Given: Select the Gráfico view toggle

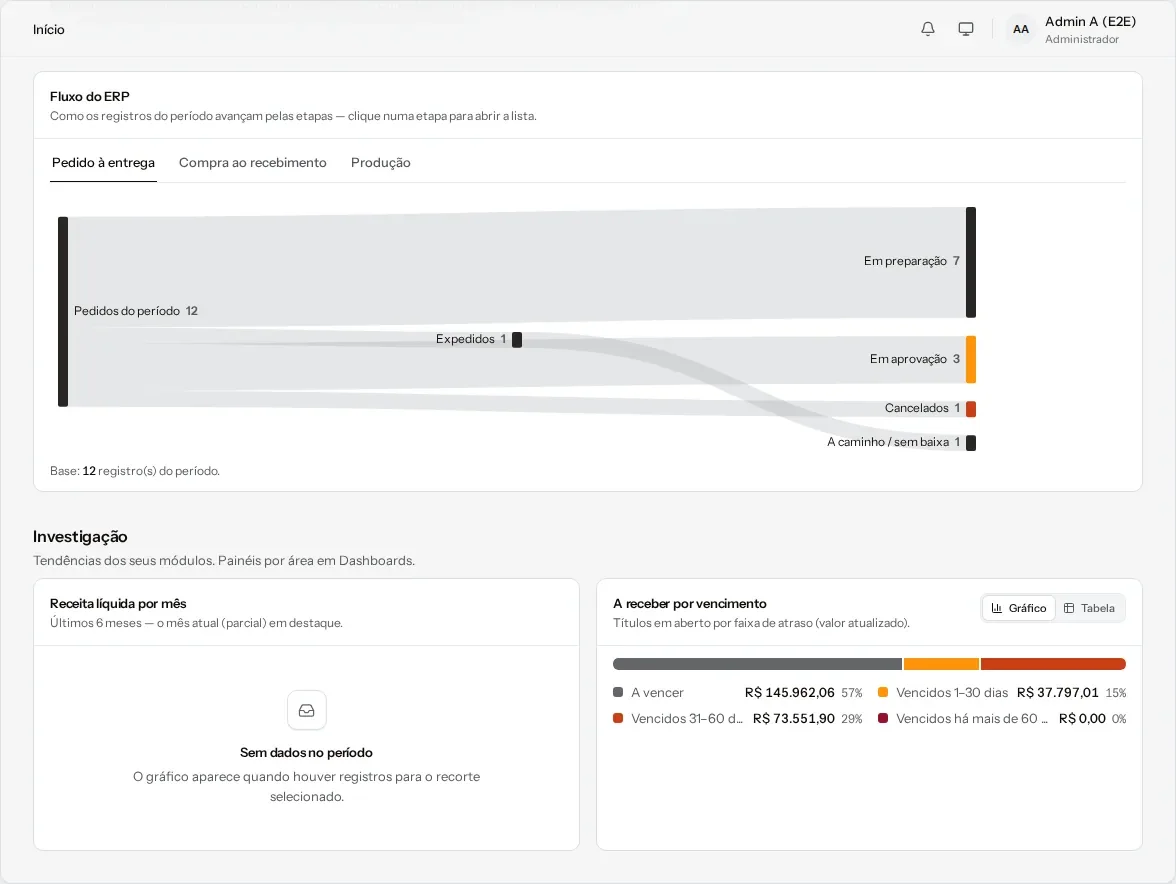Looking at the screenshot, I should (x=1018, y=608).
